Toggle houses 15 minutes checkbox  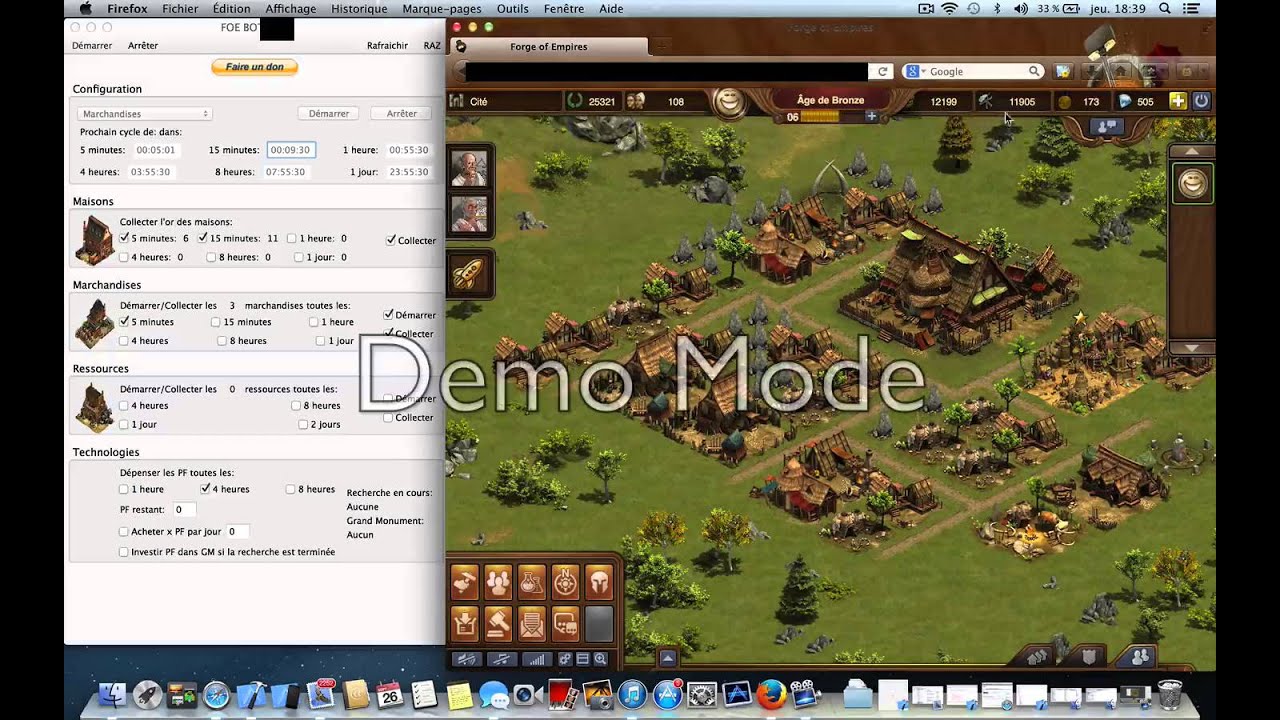click(202, 238)
